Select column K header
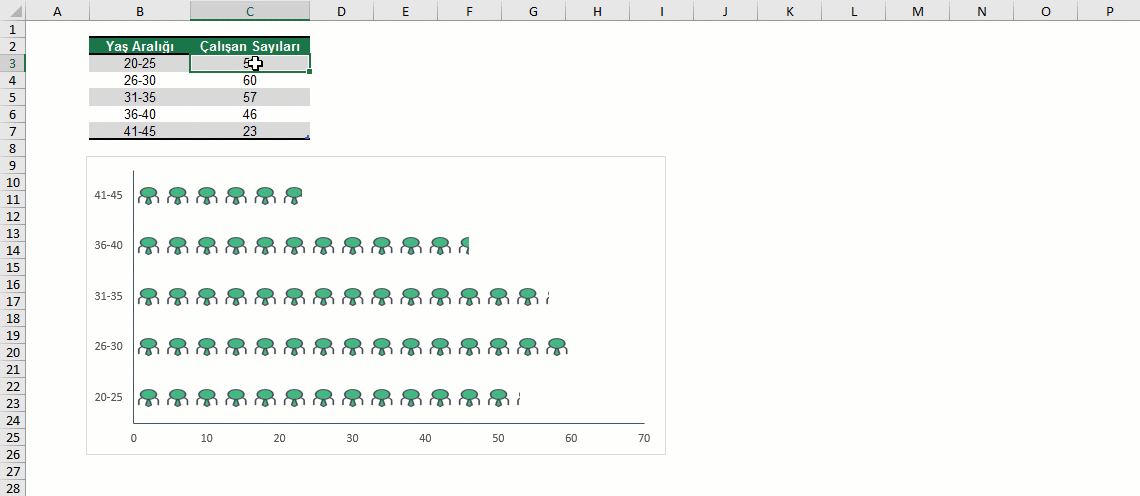 coord(789,11)
